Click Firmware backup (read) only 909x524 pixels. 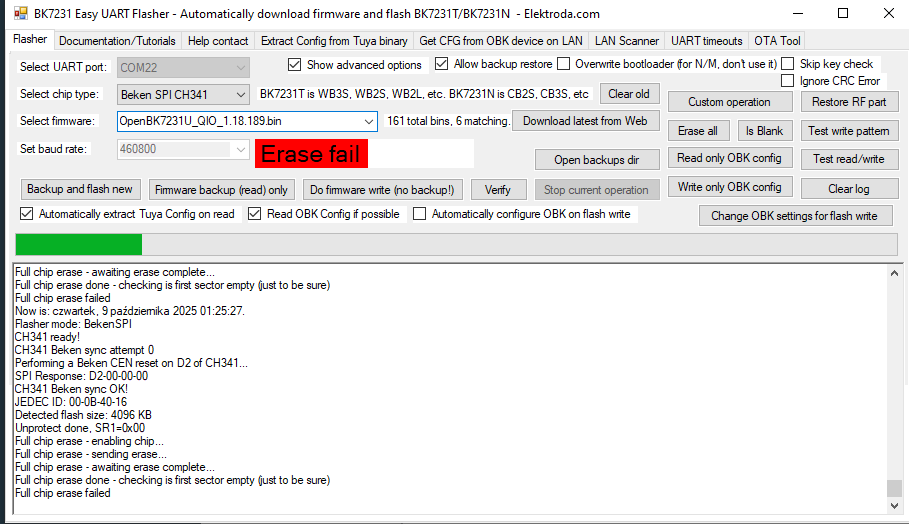point(221,190)
